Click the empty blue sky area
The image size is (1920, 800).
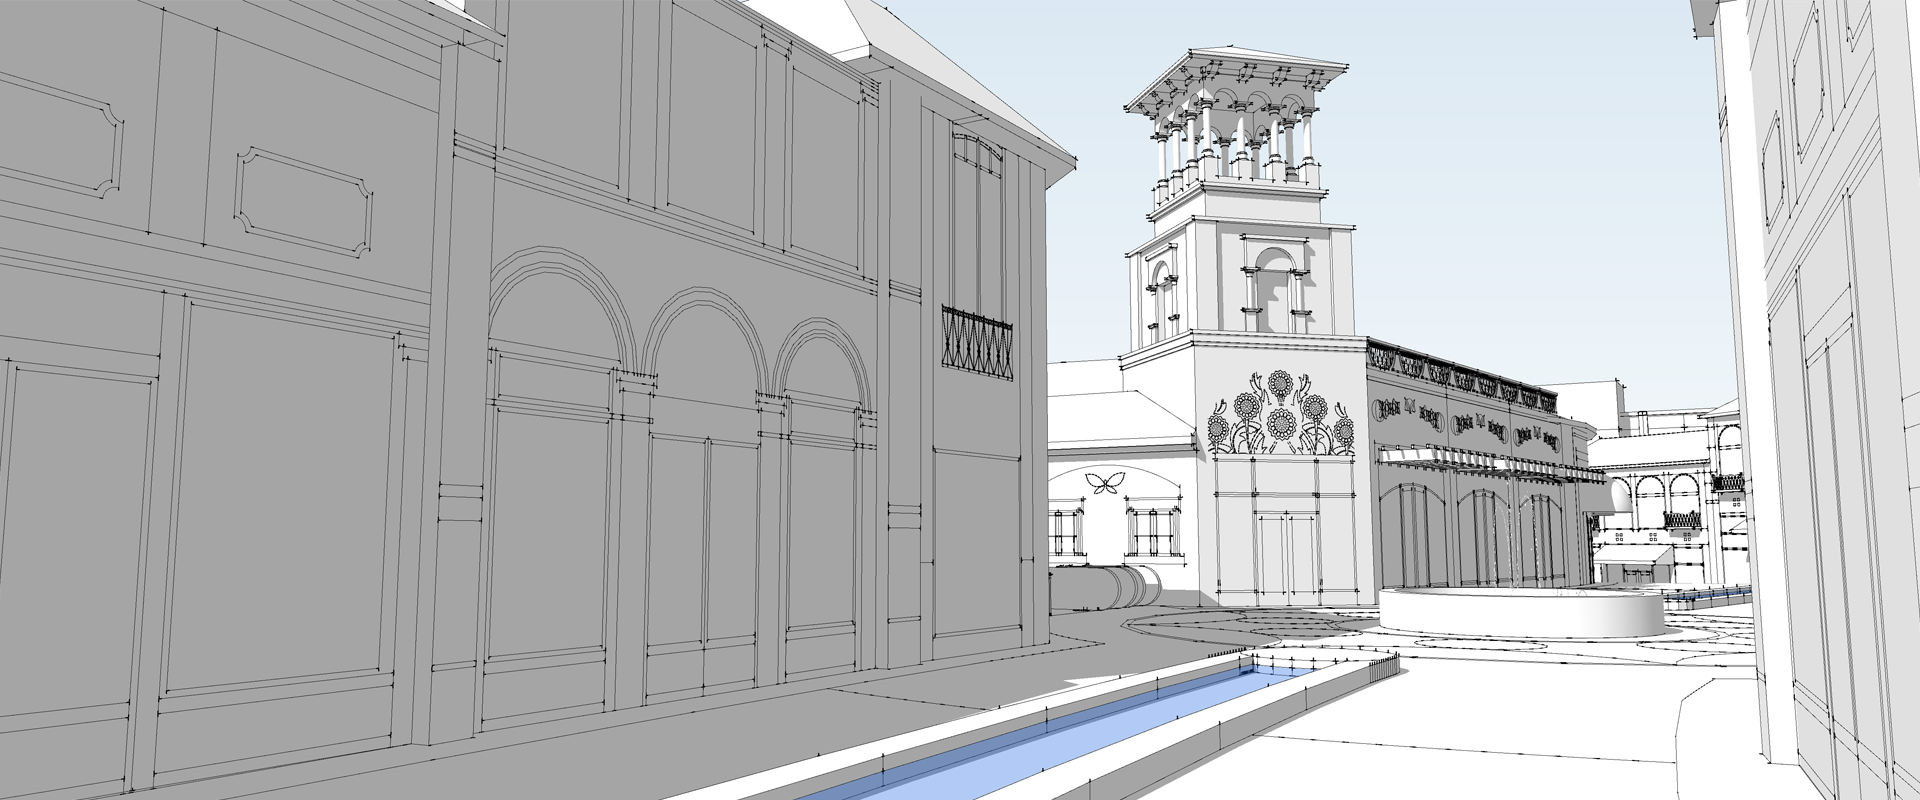point(1500,150)
